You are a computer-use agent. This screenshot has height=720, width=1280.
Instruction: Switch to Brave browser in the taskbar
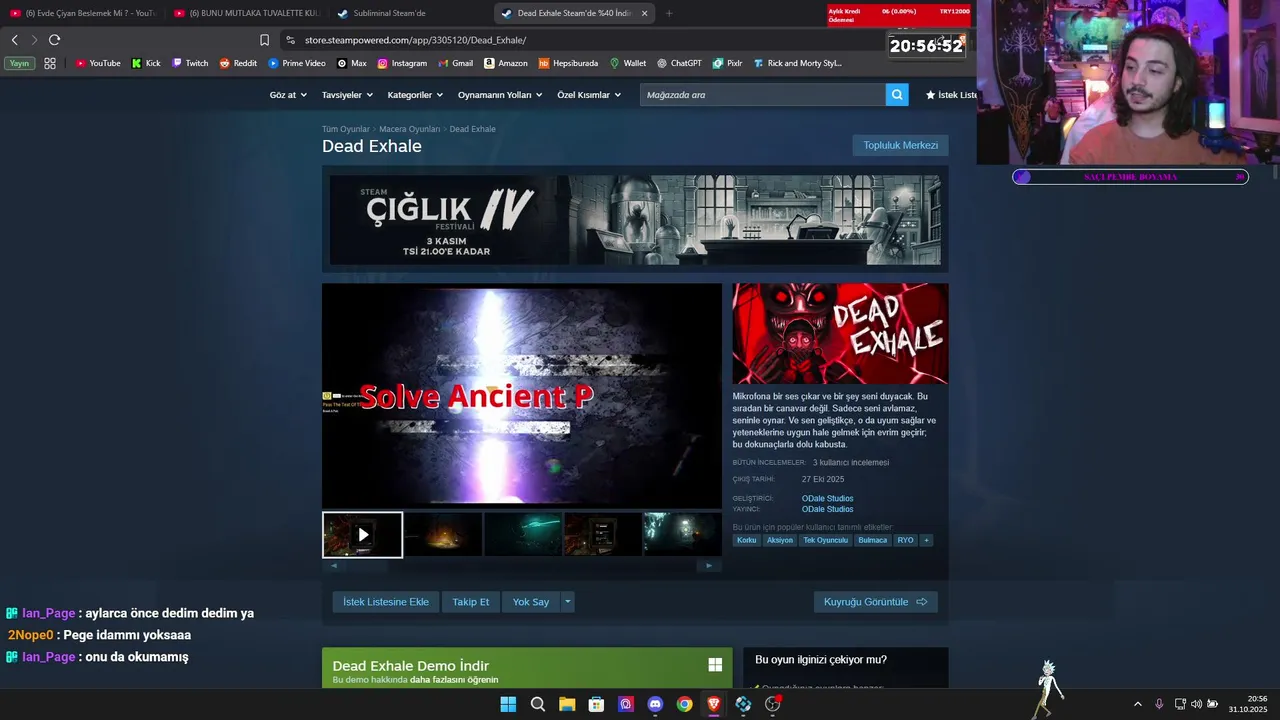click(714, 704)
